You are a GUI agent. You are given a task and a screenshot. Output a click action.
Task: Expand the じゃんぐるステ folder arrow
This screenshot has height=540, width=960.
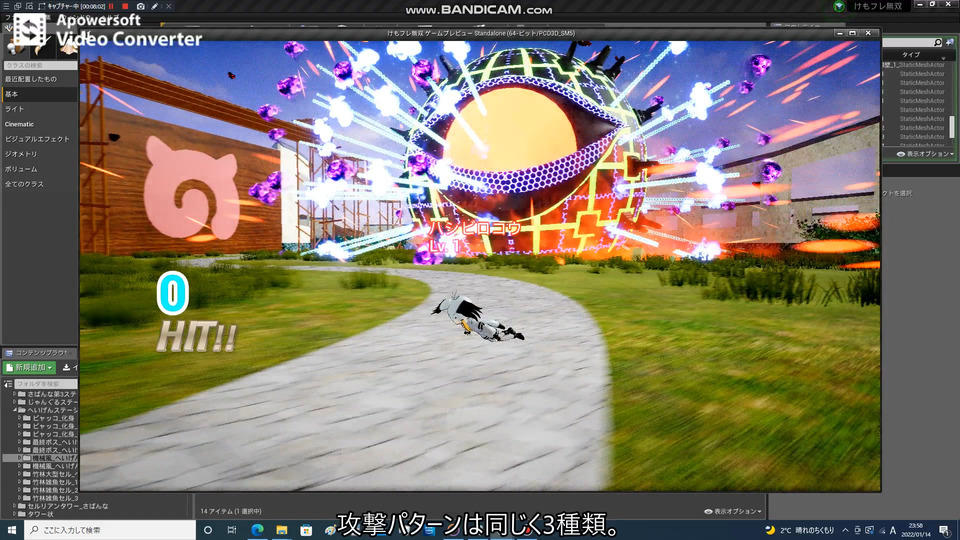(x=15, y=402)
